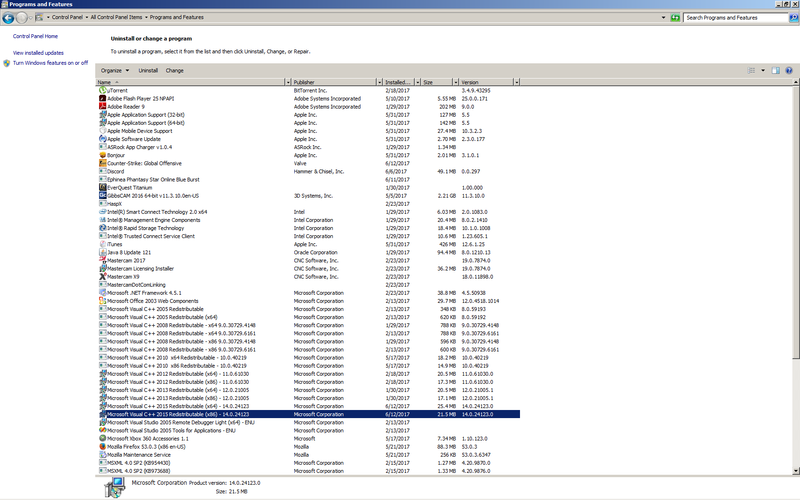Sort by the Version column header
Screen dimensions: 800x500
click(486, 82)
